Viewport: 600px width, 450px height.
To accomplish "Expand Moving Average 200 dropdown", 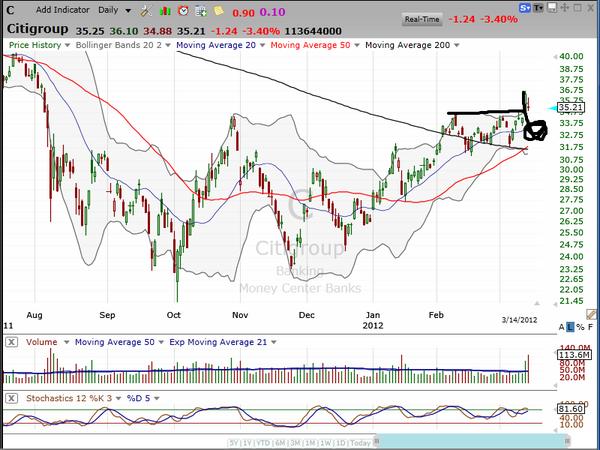I will pyautogui.click(x=457, y=46).
